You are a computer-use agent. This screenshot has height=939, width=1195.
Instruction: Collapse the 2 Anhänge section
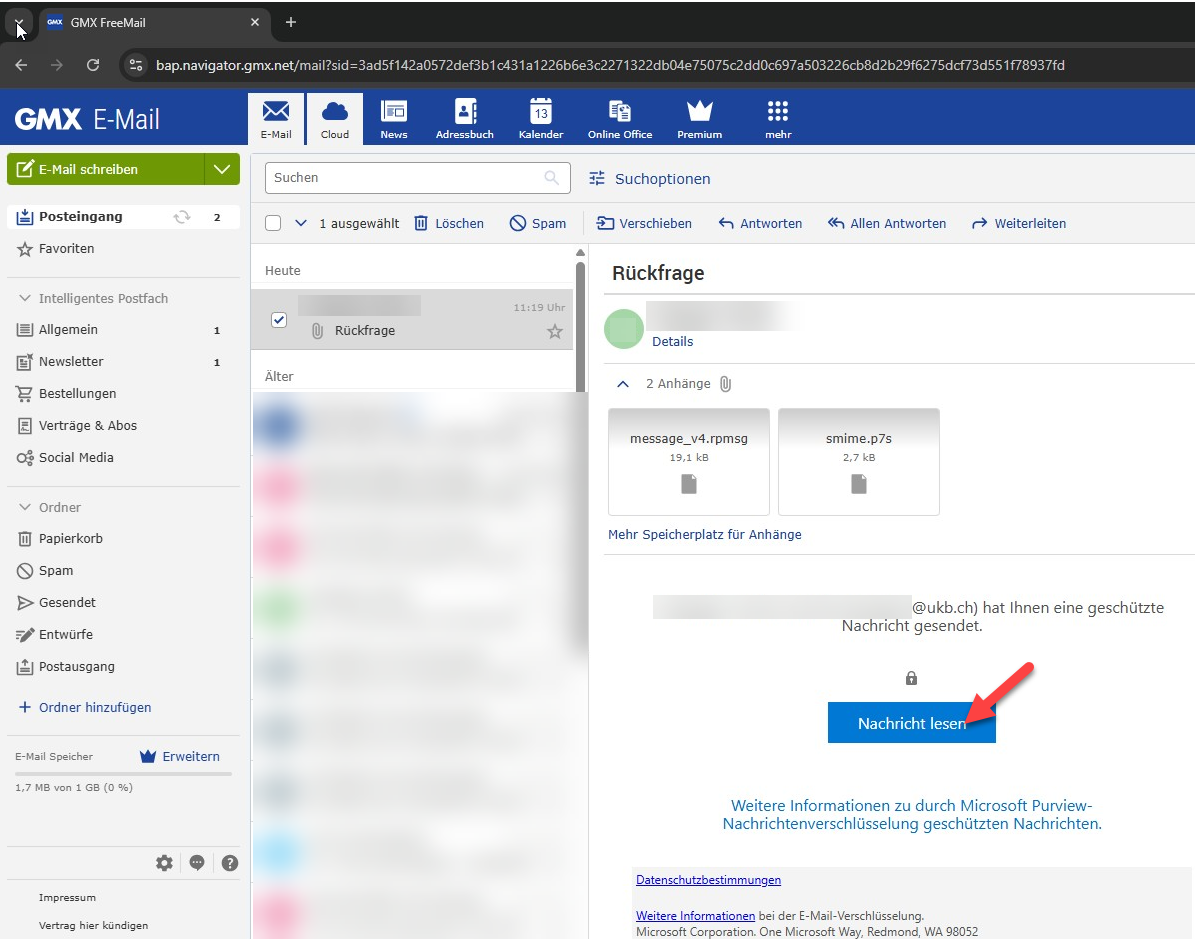pyautogui.click(x=623, y=384)
